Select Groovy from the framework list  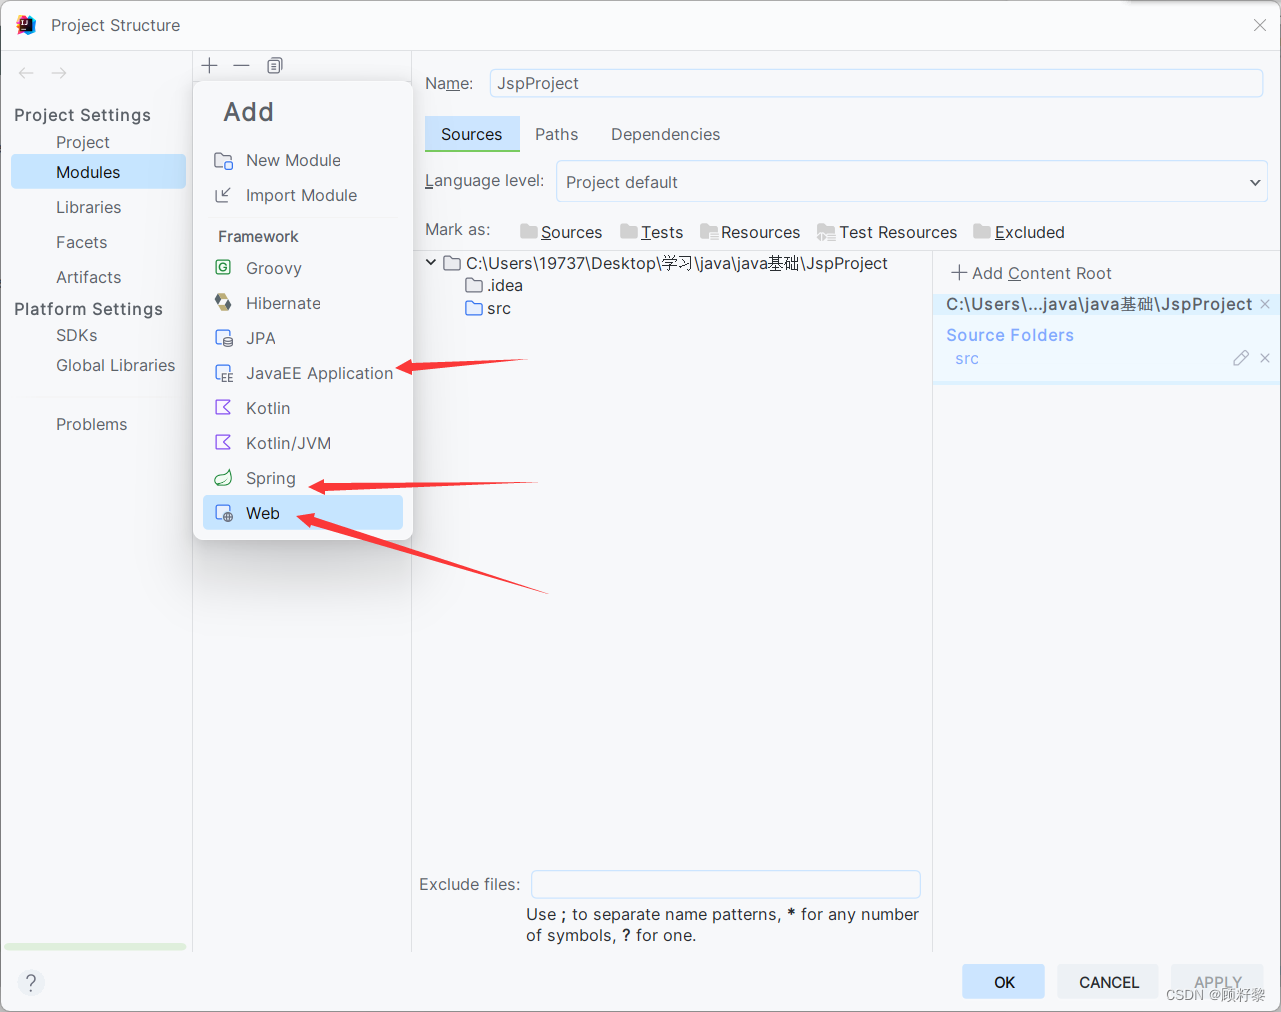303,268
